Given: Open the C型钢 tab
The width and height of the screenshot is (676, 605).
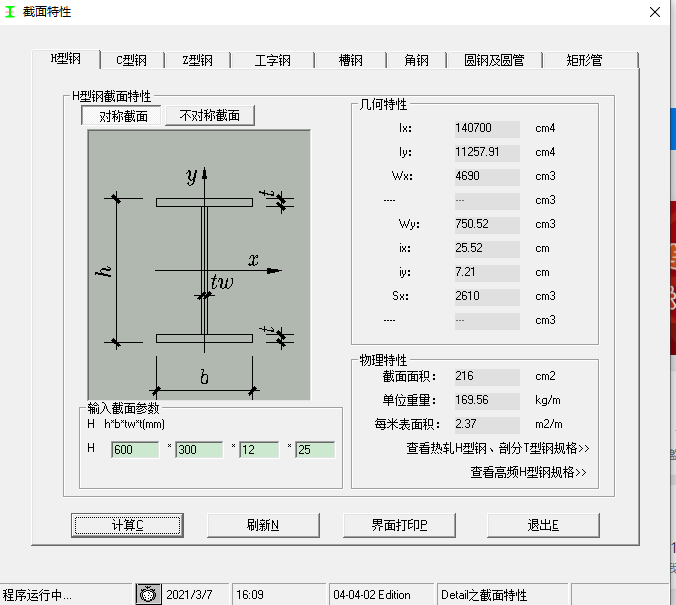Looking at the screenshot, I should point(131,60).
